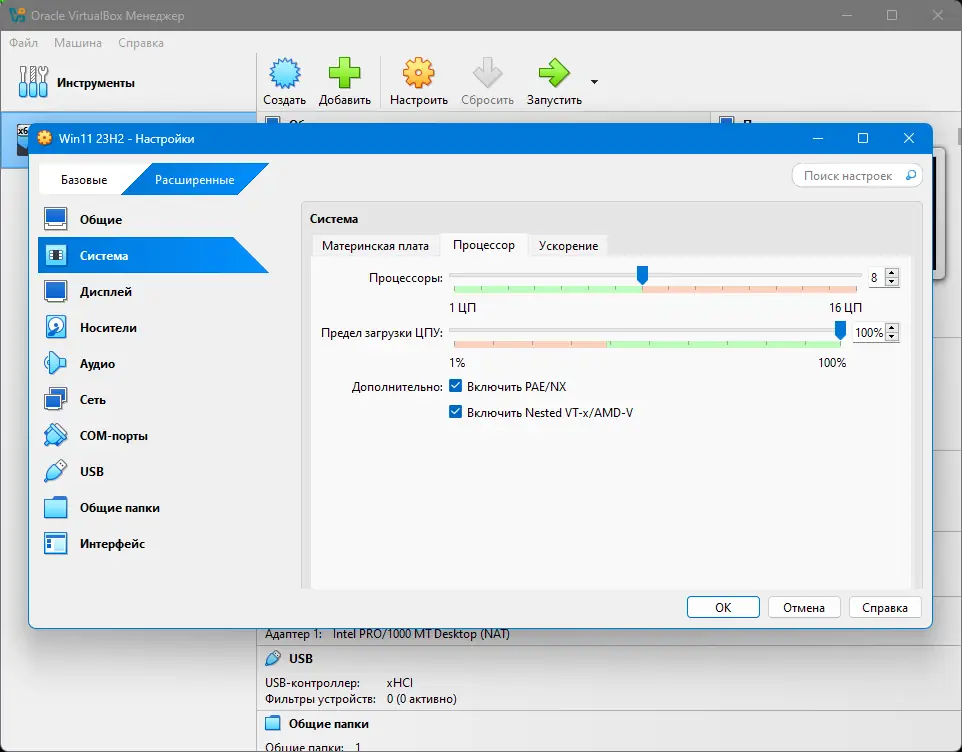Open the Сеть network category
The width and height of the screenshot is (962, 752).
pos(153,399)
